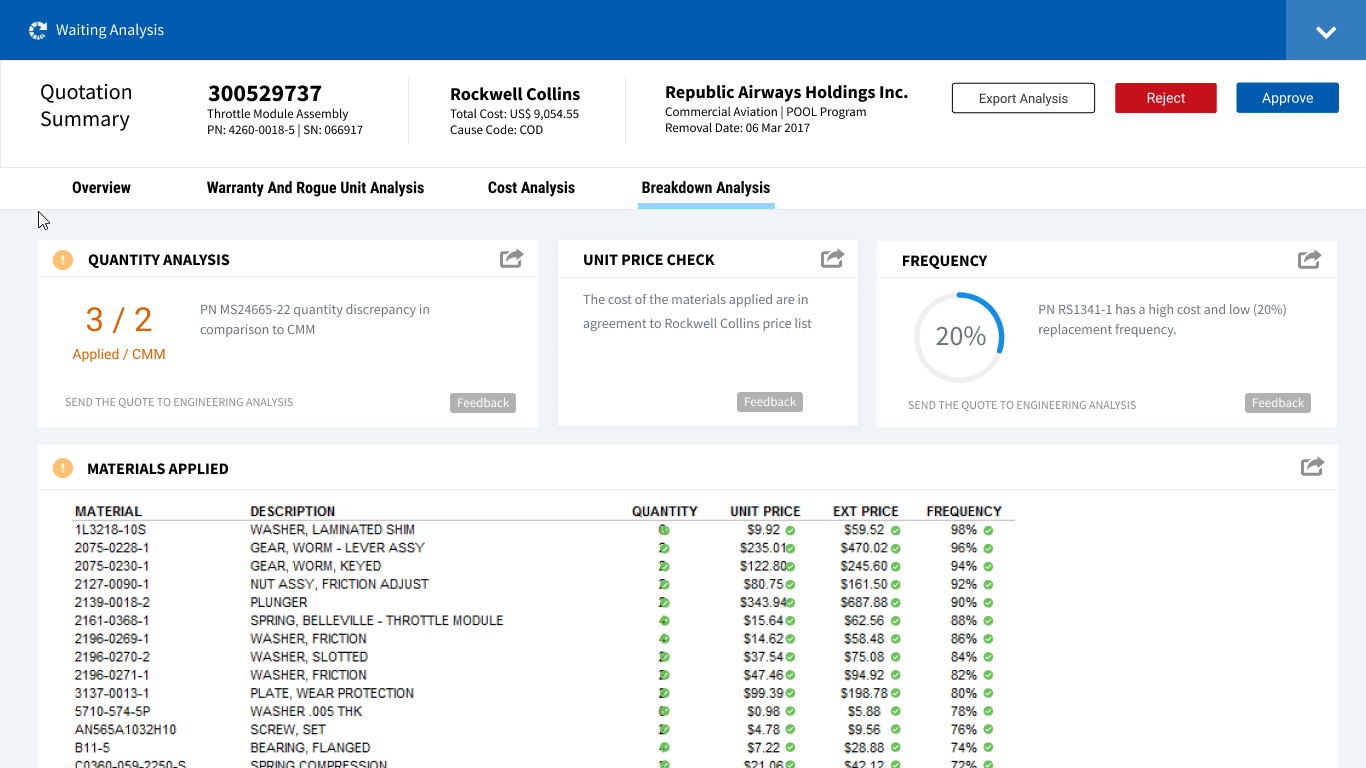Viewport: 1366px width, 768px height.
Task: Select material 1L3218-10S
Action: [x=110, y=530]
